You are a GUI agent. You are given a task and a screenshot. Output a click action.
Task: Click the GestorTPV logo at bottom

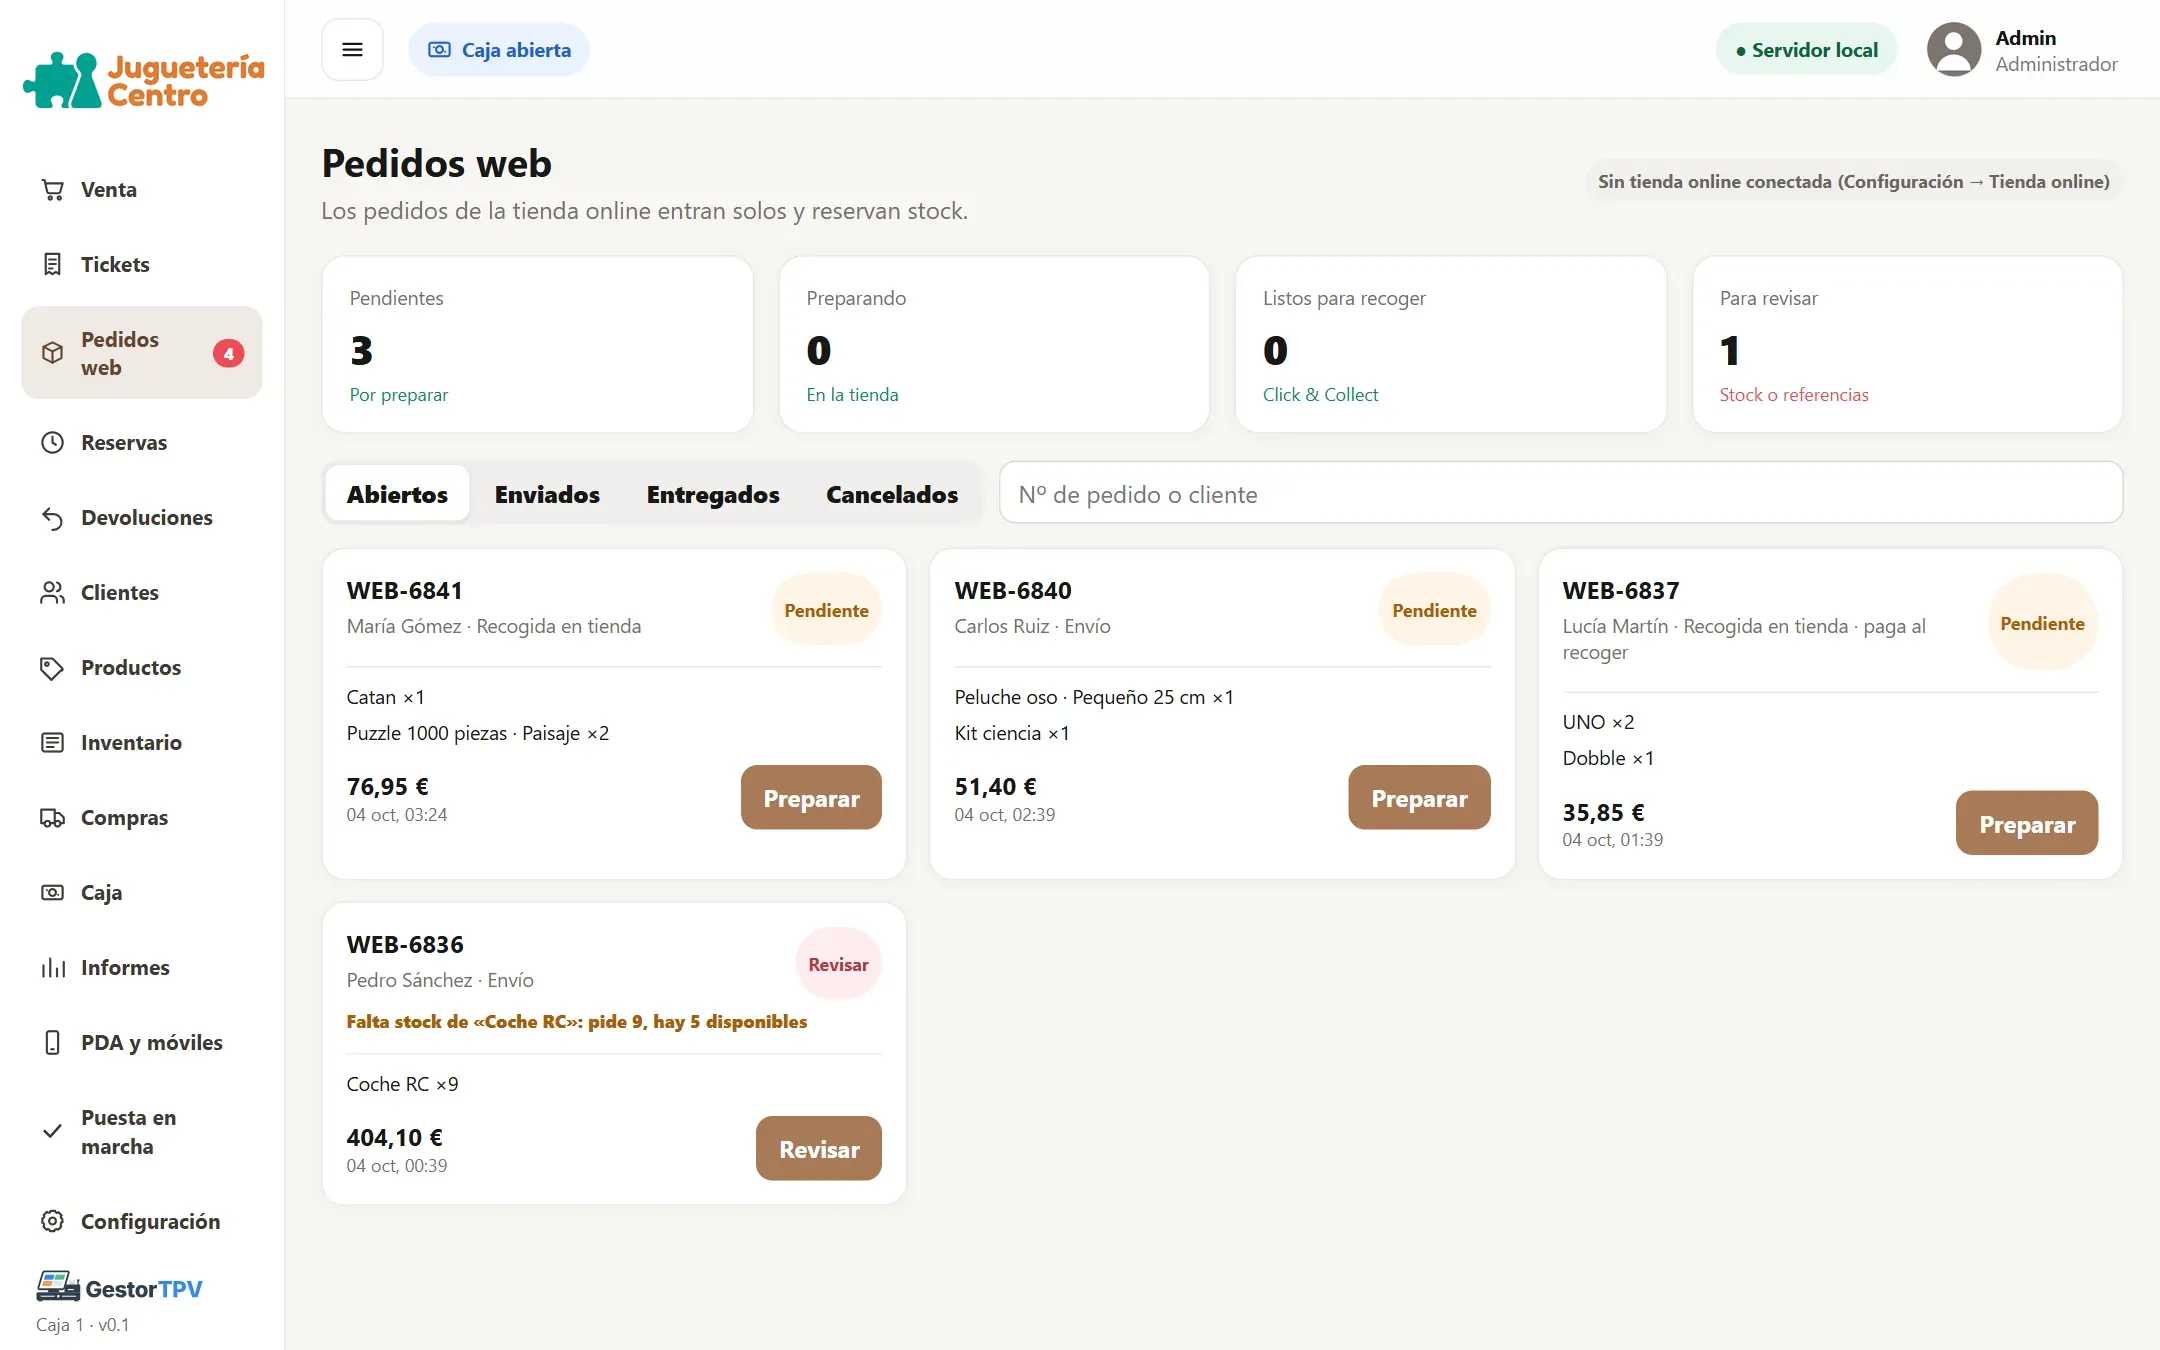pyautogui.click(x=119, y=1288)
